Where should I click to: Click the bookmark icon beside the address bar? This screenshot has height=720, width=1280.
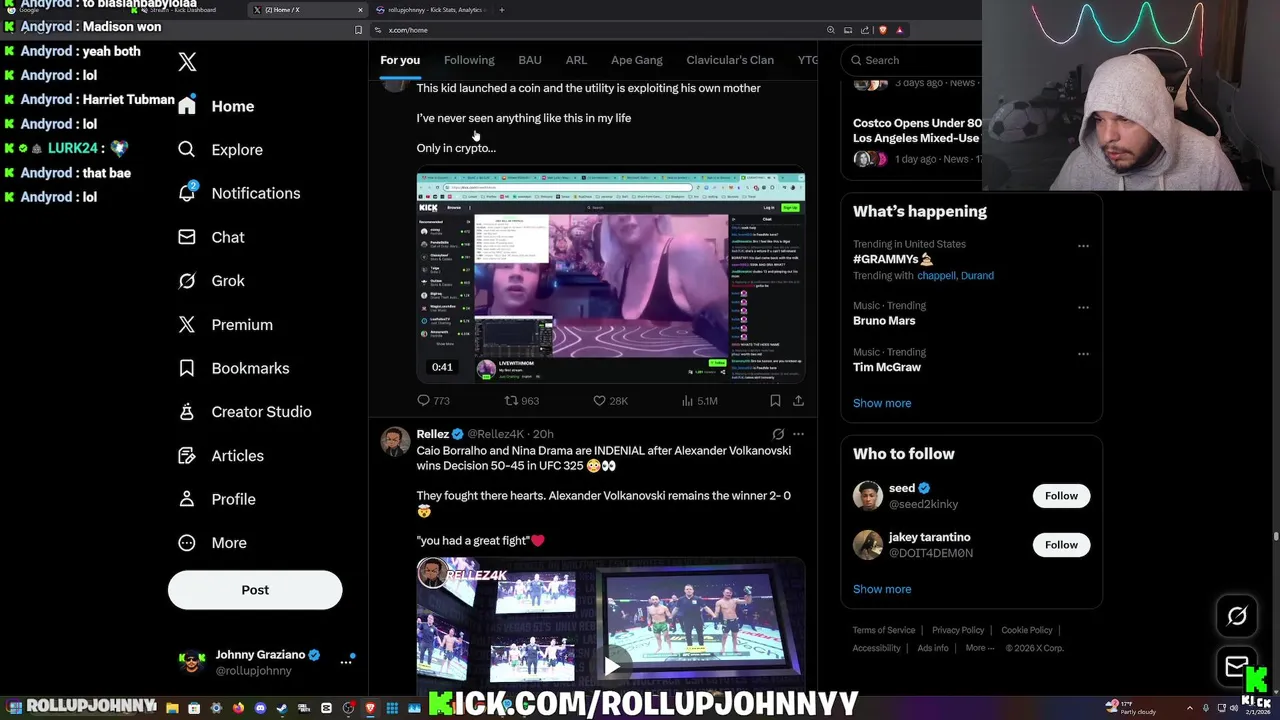[358, 30]
